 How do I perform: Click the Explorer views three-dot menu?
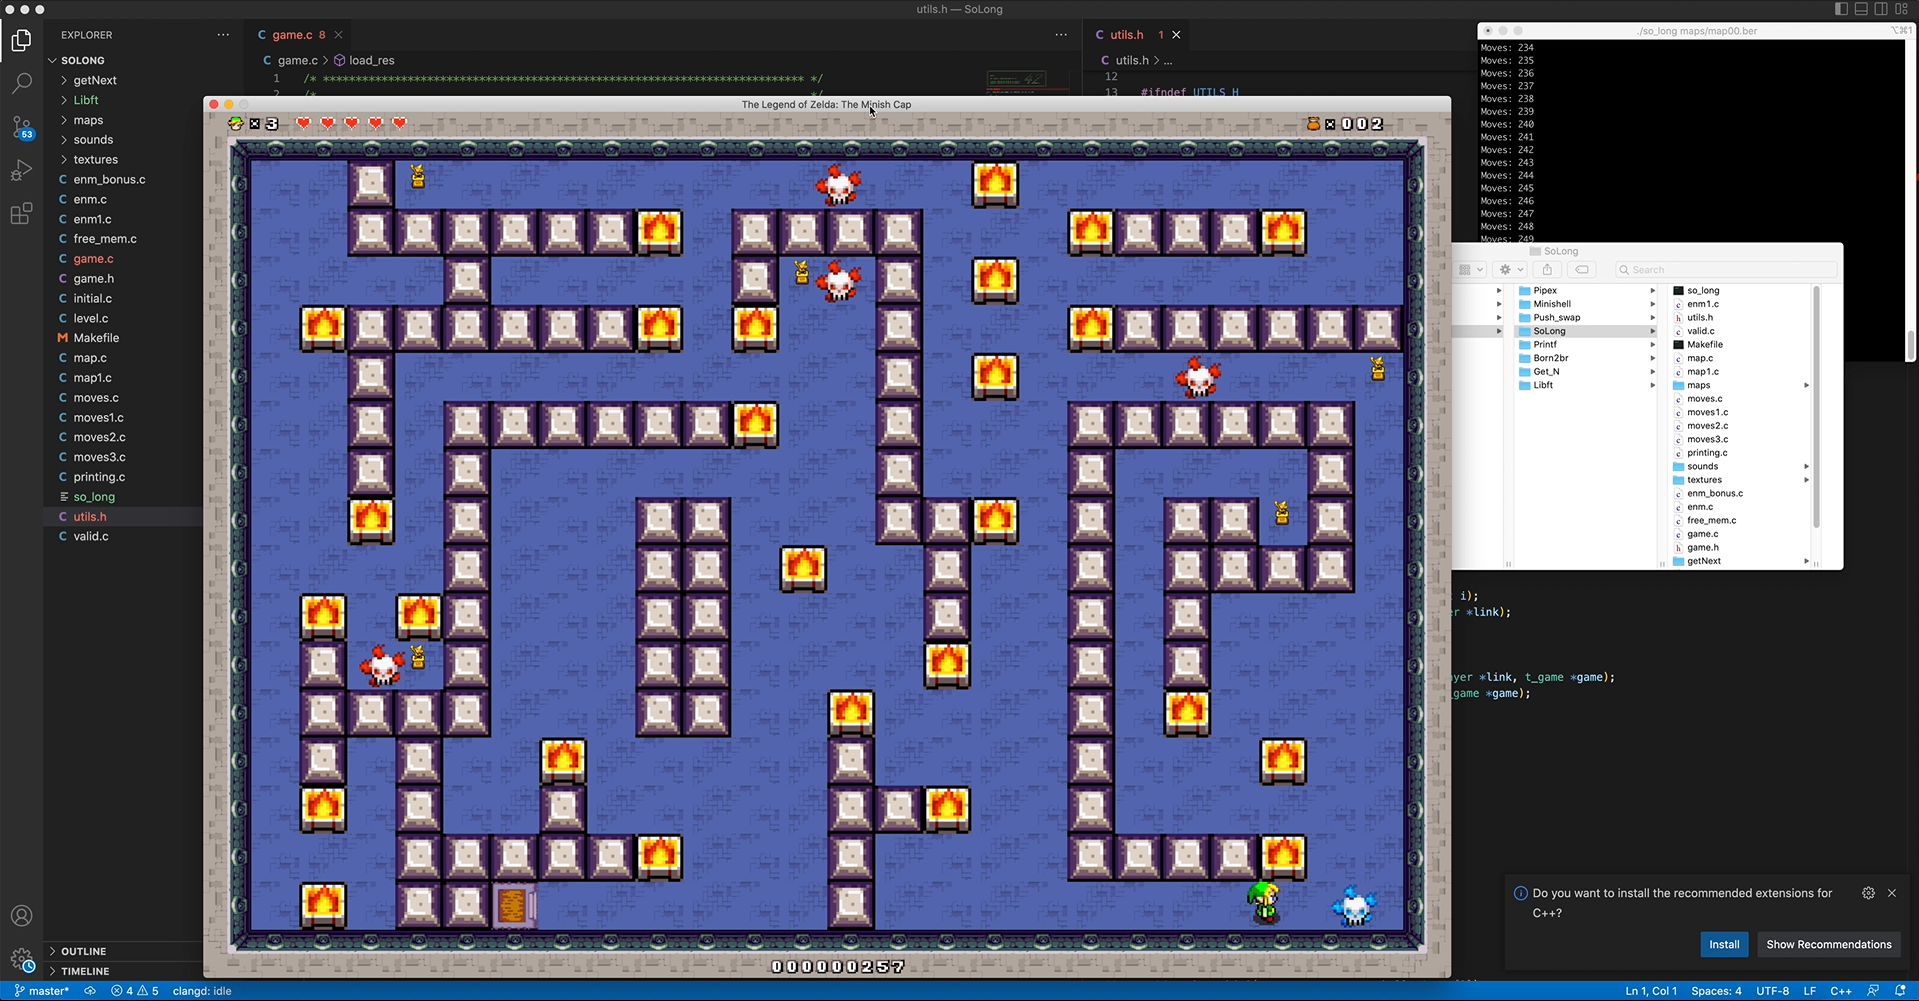click(223, 35)
